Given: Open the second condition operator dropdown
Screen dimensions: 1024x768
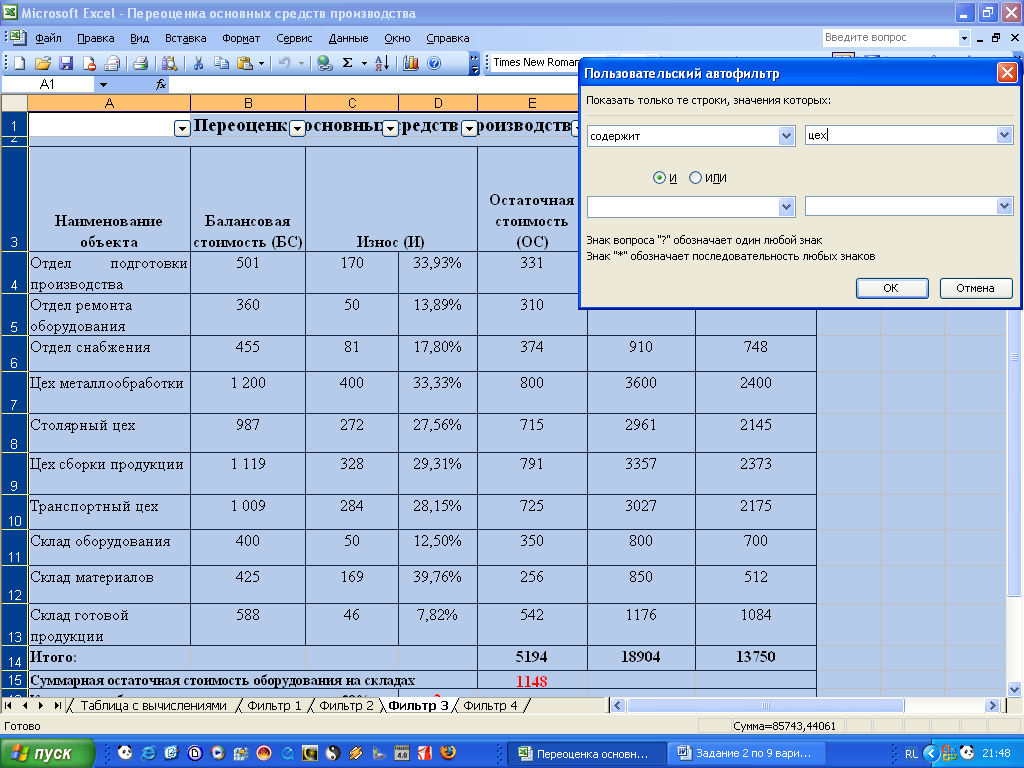Looking at the screenshot, I should tap(786, 206).
